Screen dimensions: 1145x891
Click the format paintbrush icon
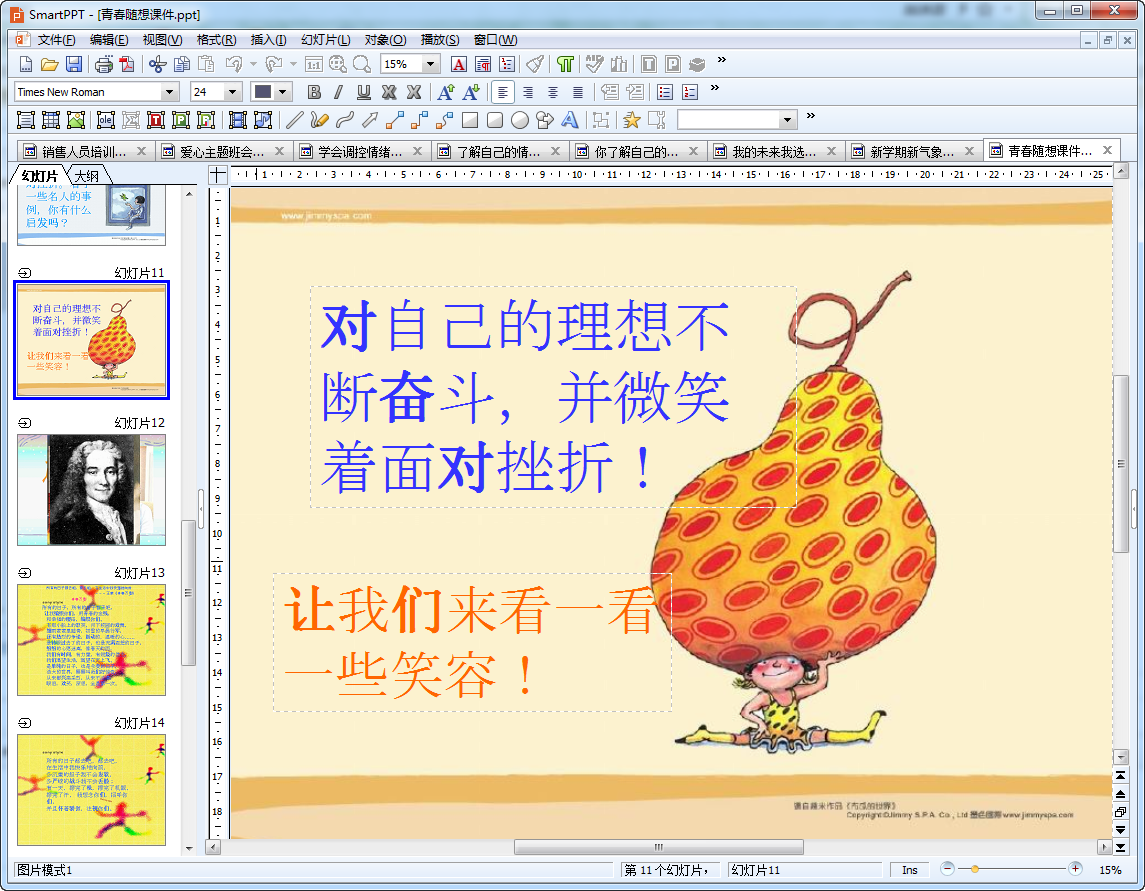tap(535, 64)
